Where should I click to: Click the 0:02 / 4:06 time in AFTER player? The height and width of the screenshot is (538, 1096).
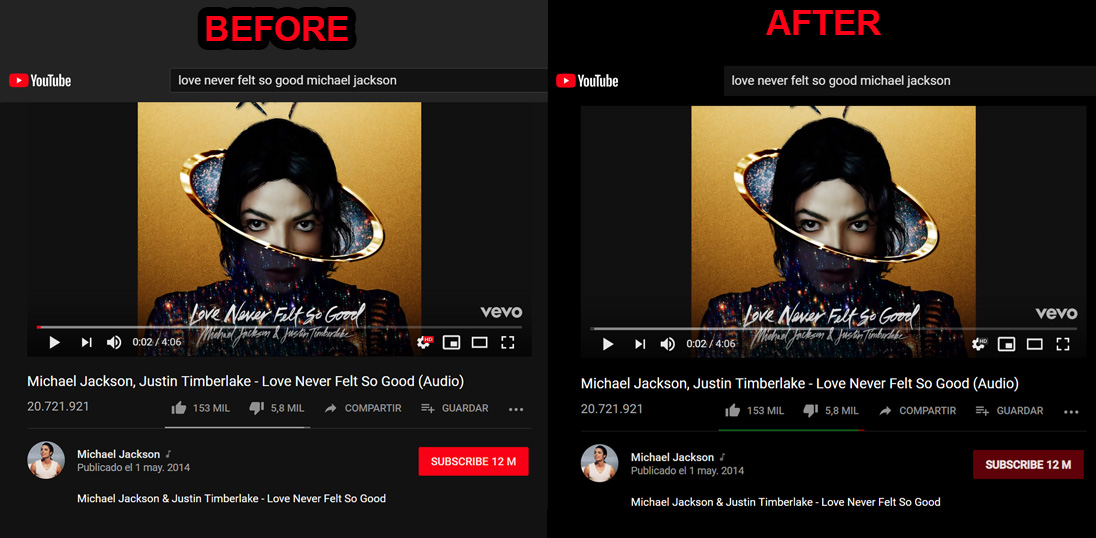(711, 344)
